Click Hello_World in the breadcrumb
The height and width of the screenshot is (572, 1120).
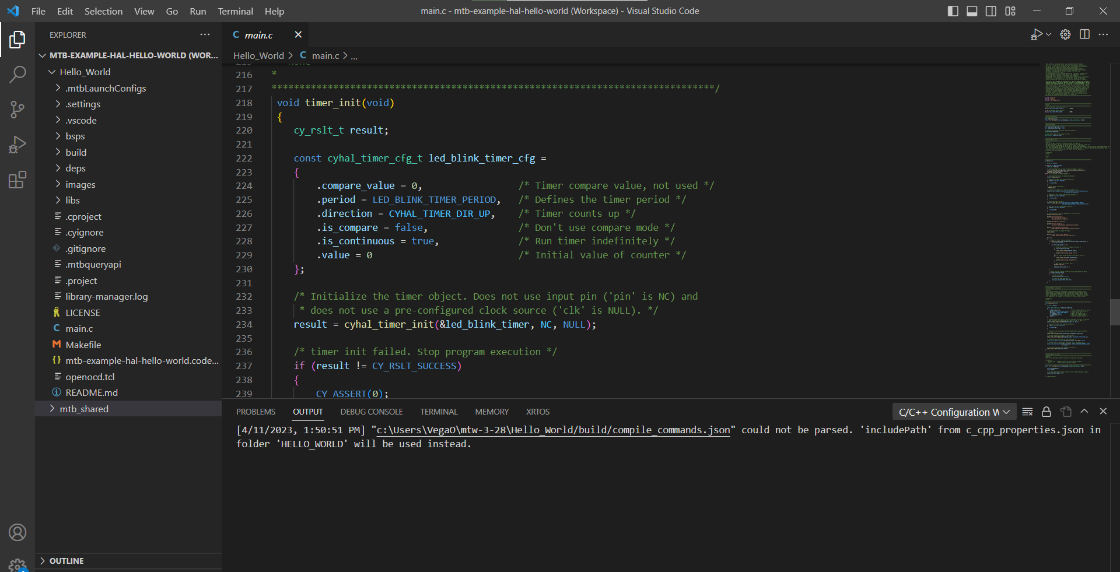coord(259,56)
